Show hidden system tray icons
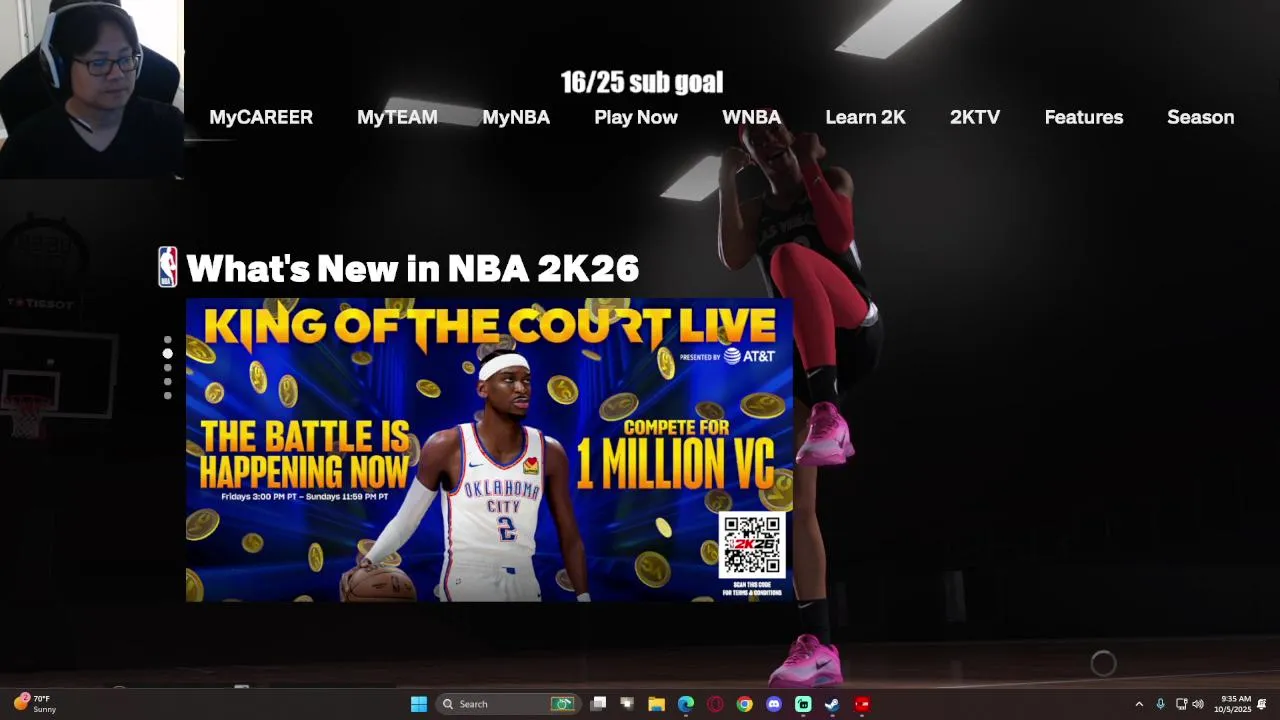 pos(1138,704)
